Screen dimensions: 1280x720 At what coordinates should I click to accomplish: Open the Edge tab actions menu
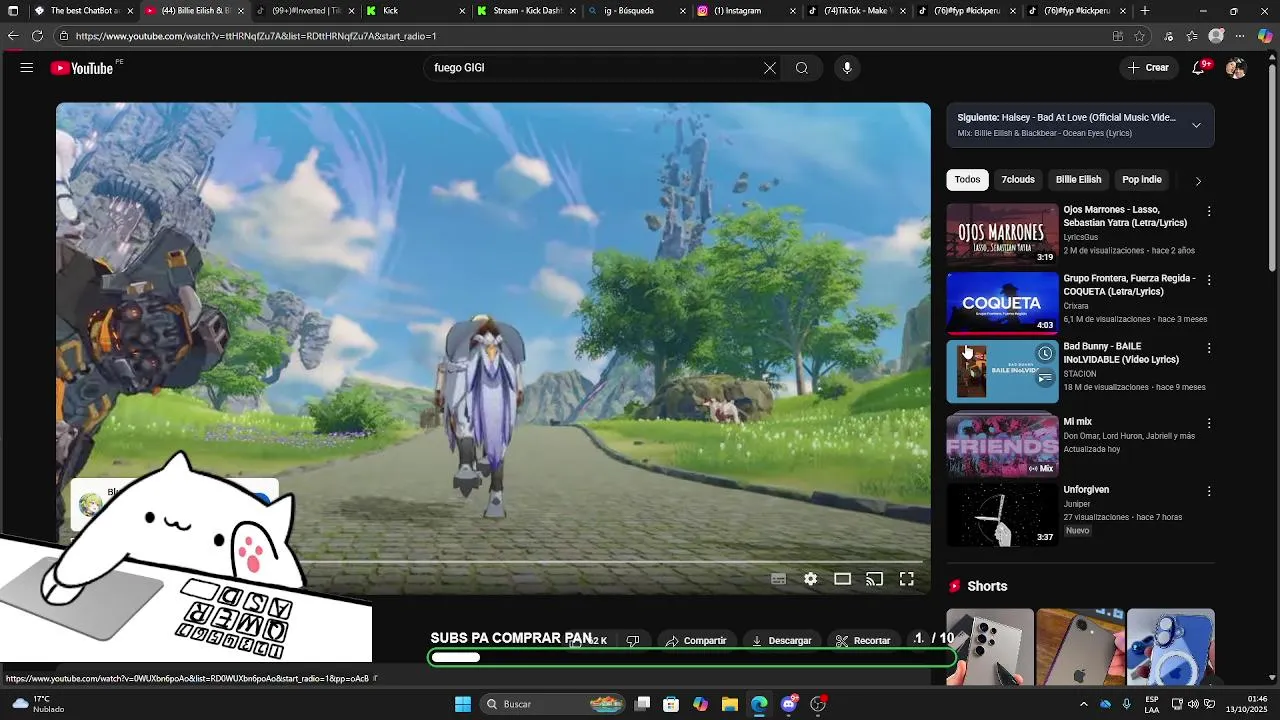[13, 11]
